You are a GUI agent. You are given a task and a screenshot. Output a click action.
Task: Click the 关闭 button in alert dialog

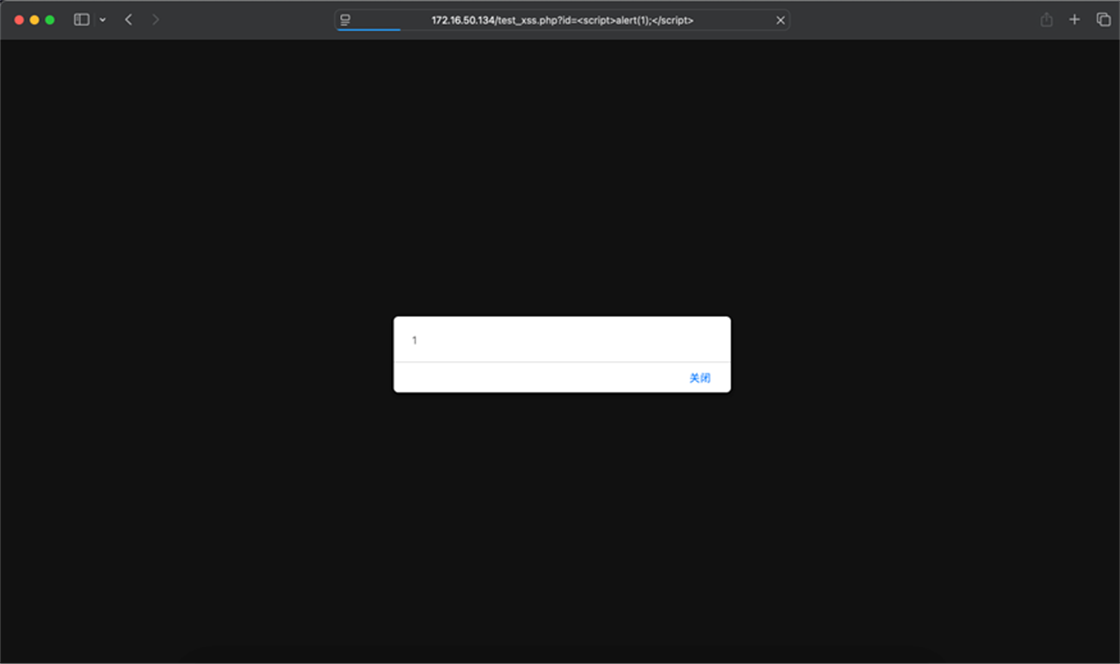coord(699,378)
